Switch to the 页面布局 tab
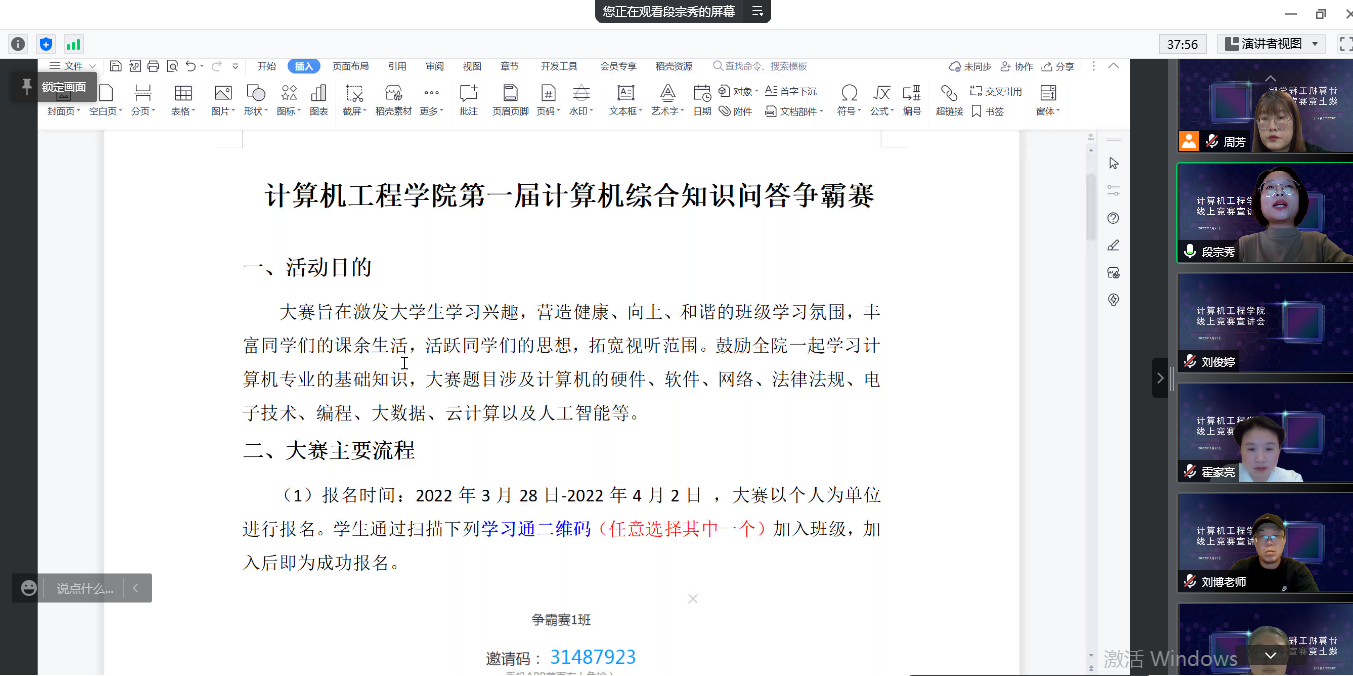The image size is (1353, 676). pos(350,66)
